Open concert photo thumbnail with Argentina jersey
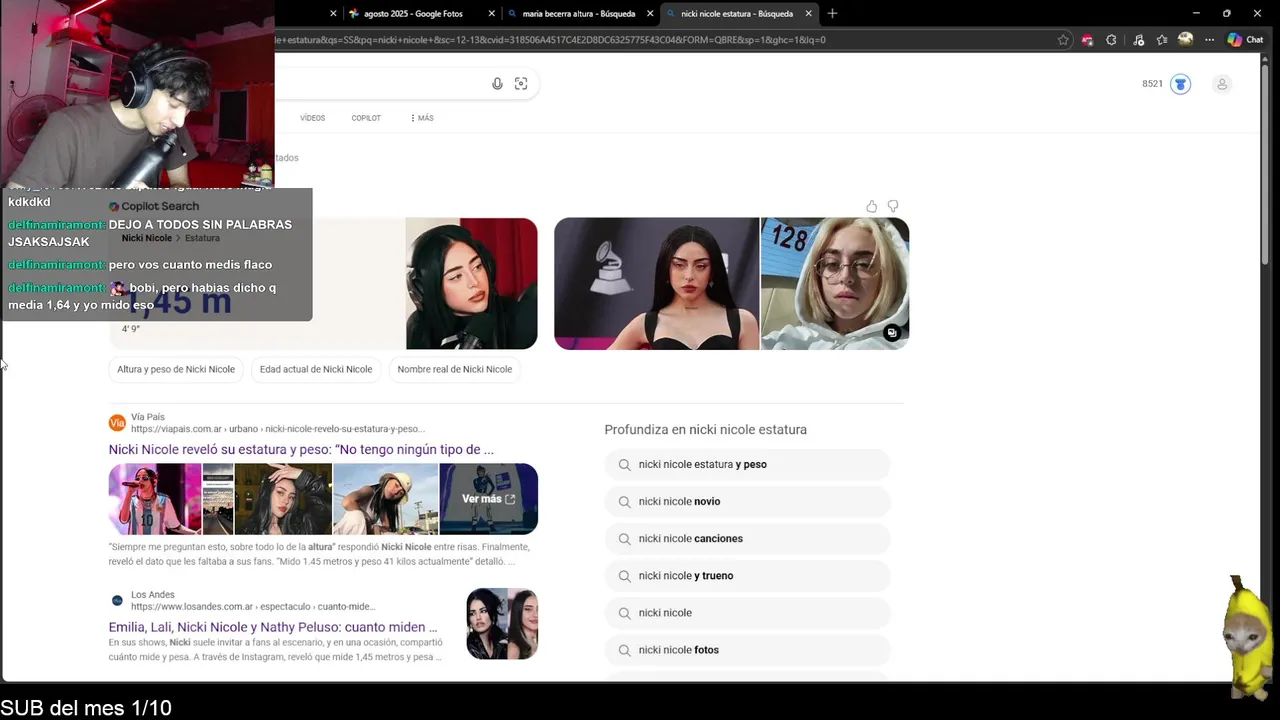Viewport: 1280px width, 720px height. 155,498
